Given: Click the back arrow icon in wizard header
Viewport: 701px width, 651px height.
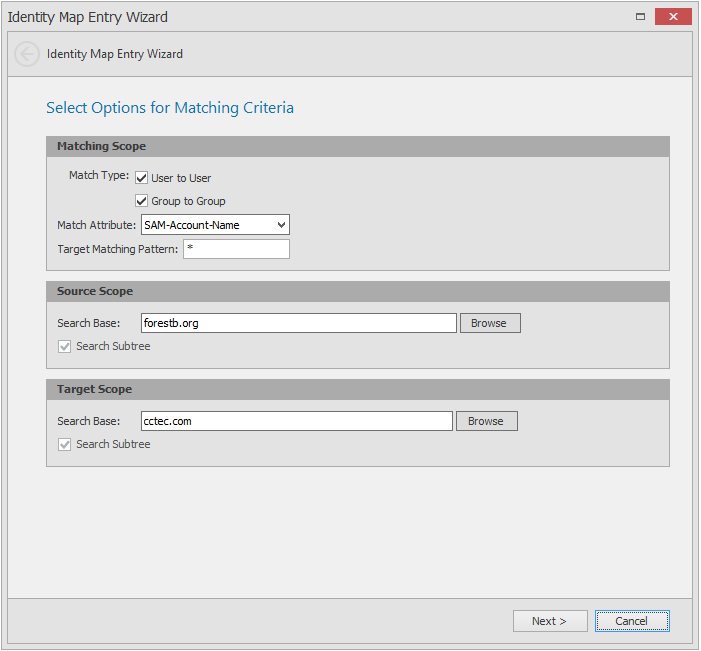Looking at the screenshot, I should point(27,54).
